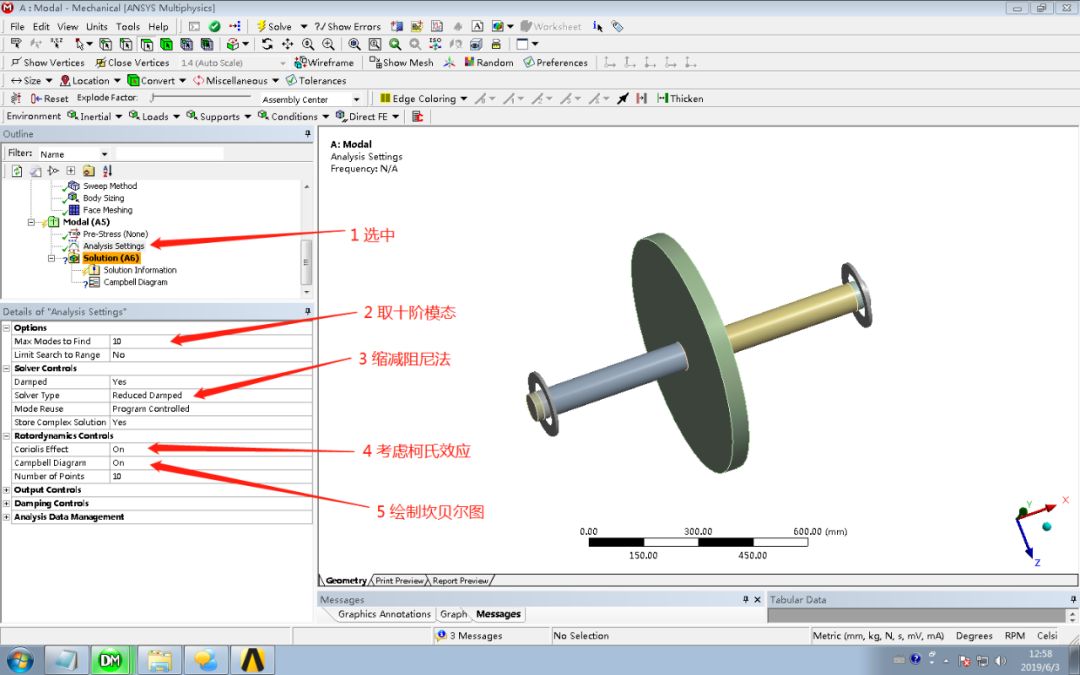Viewport: 1080px width, 675px height.
Task: Open the Zoom In magnifier tool
Action: pyautogui.click(x=328, y=44)
